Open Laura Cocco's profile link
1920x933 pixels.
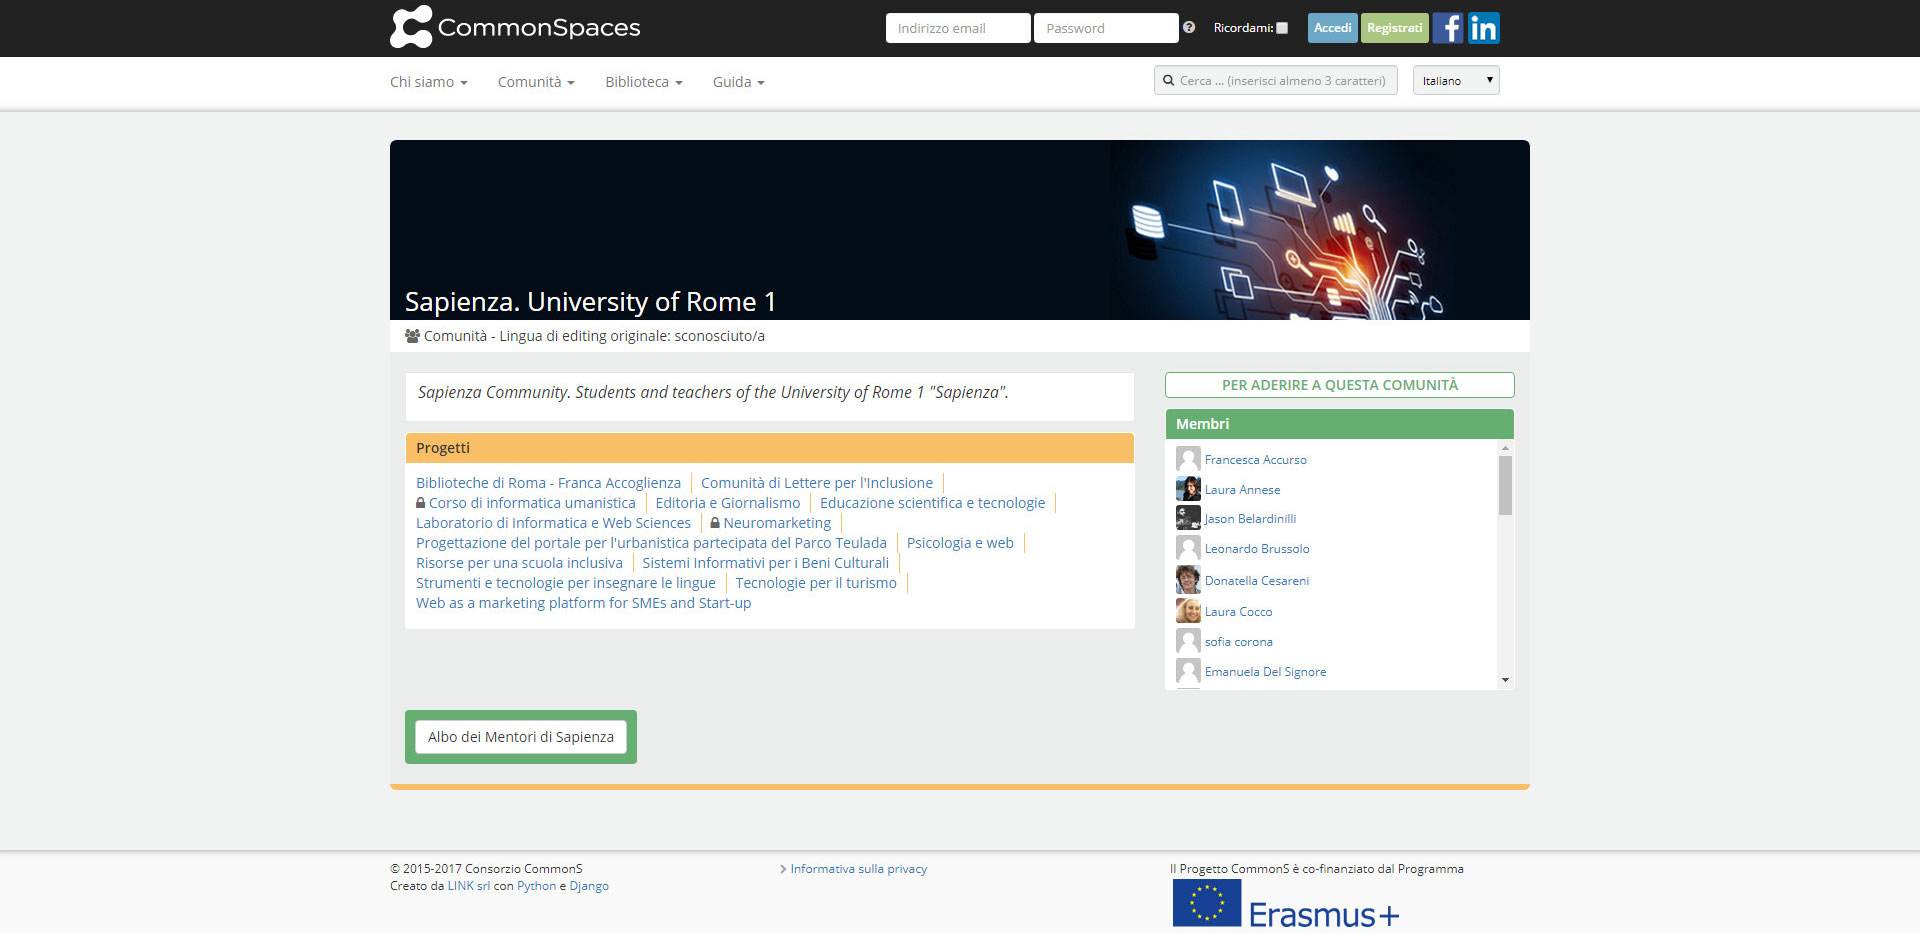click(x=1238, y=612)
